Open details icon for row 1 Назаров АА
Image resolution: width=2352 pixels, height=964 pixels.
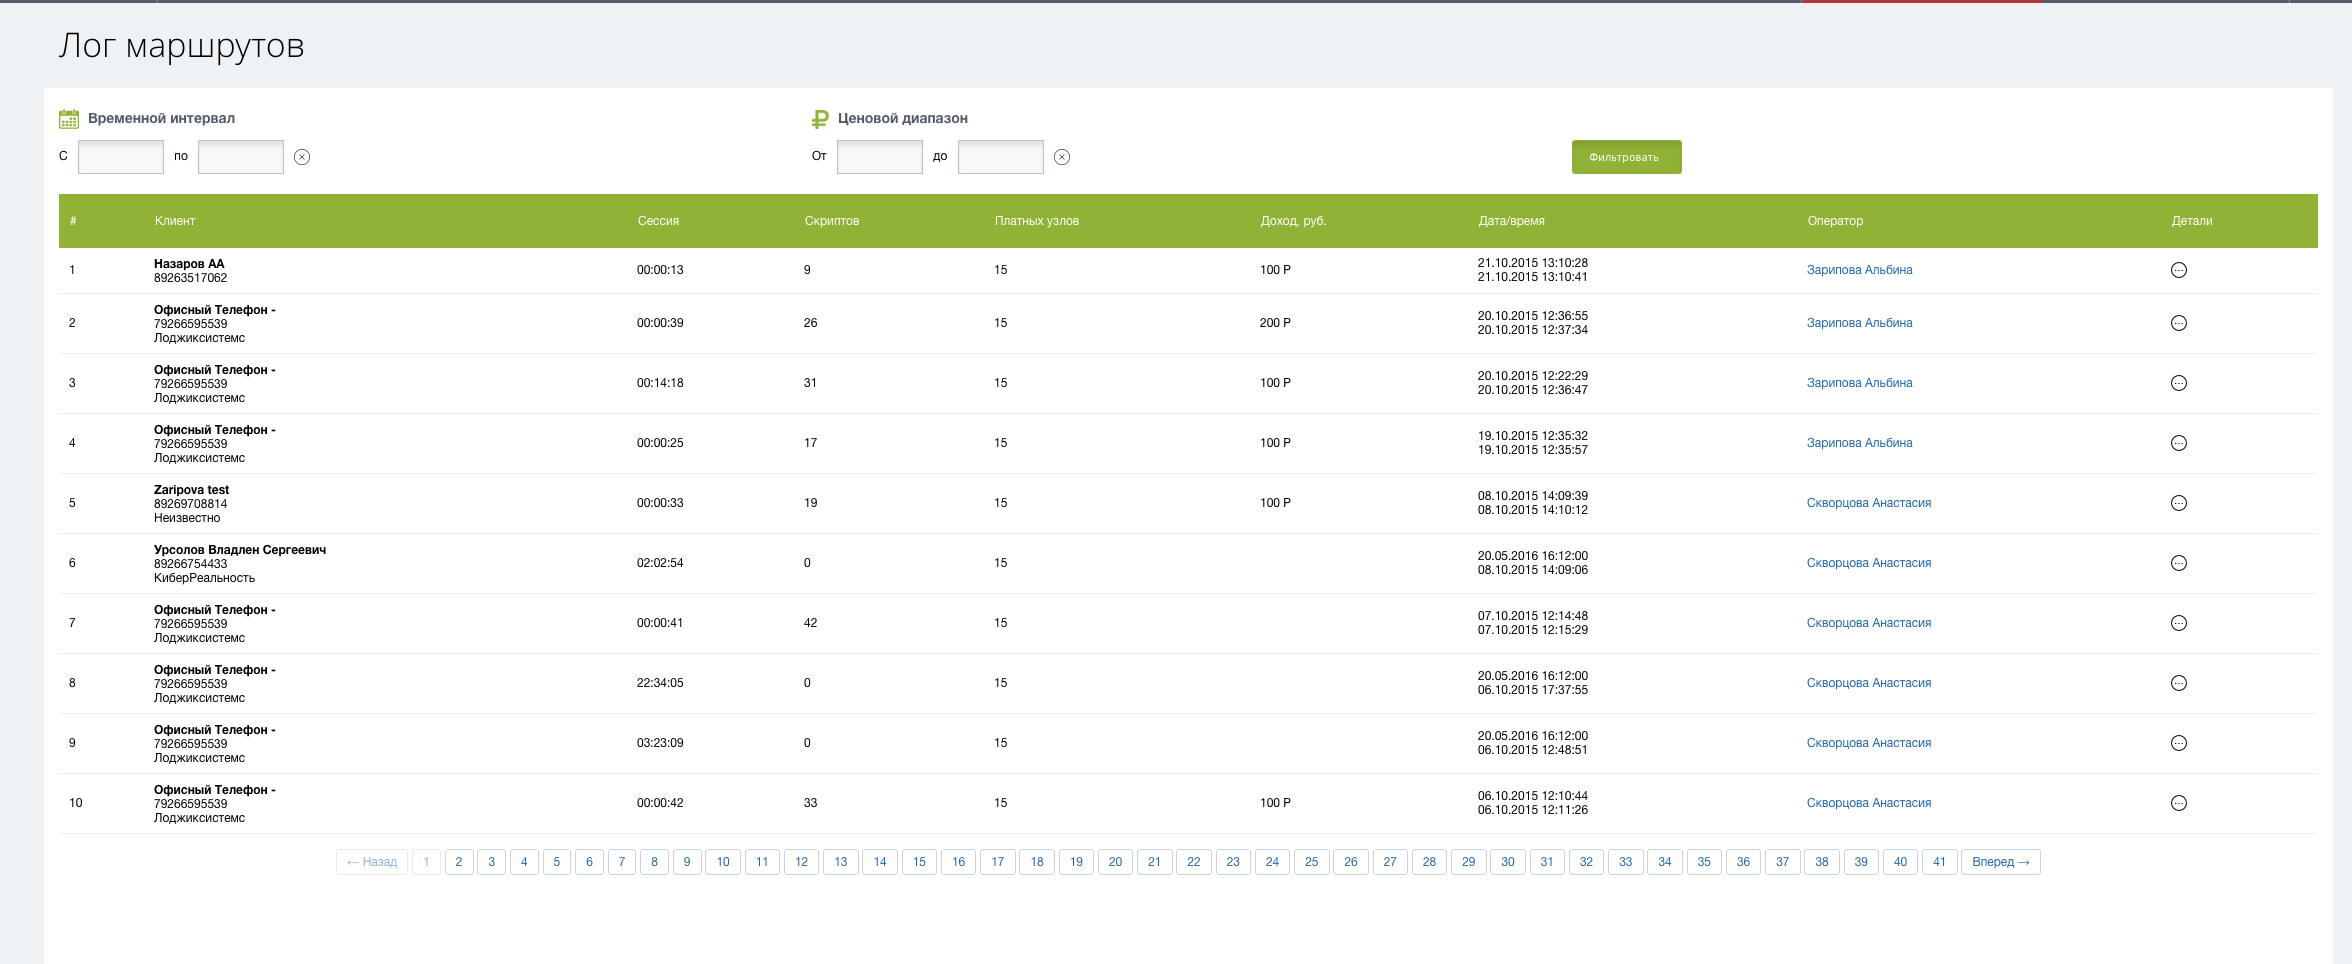tap(2178, 270)
